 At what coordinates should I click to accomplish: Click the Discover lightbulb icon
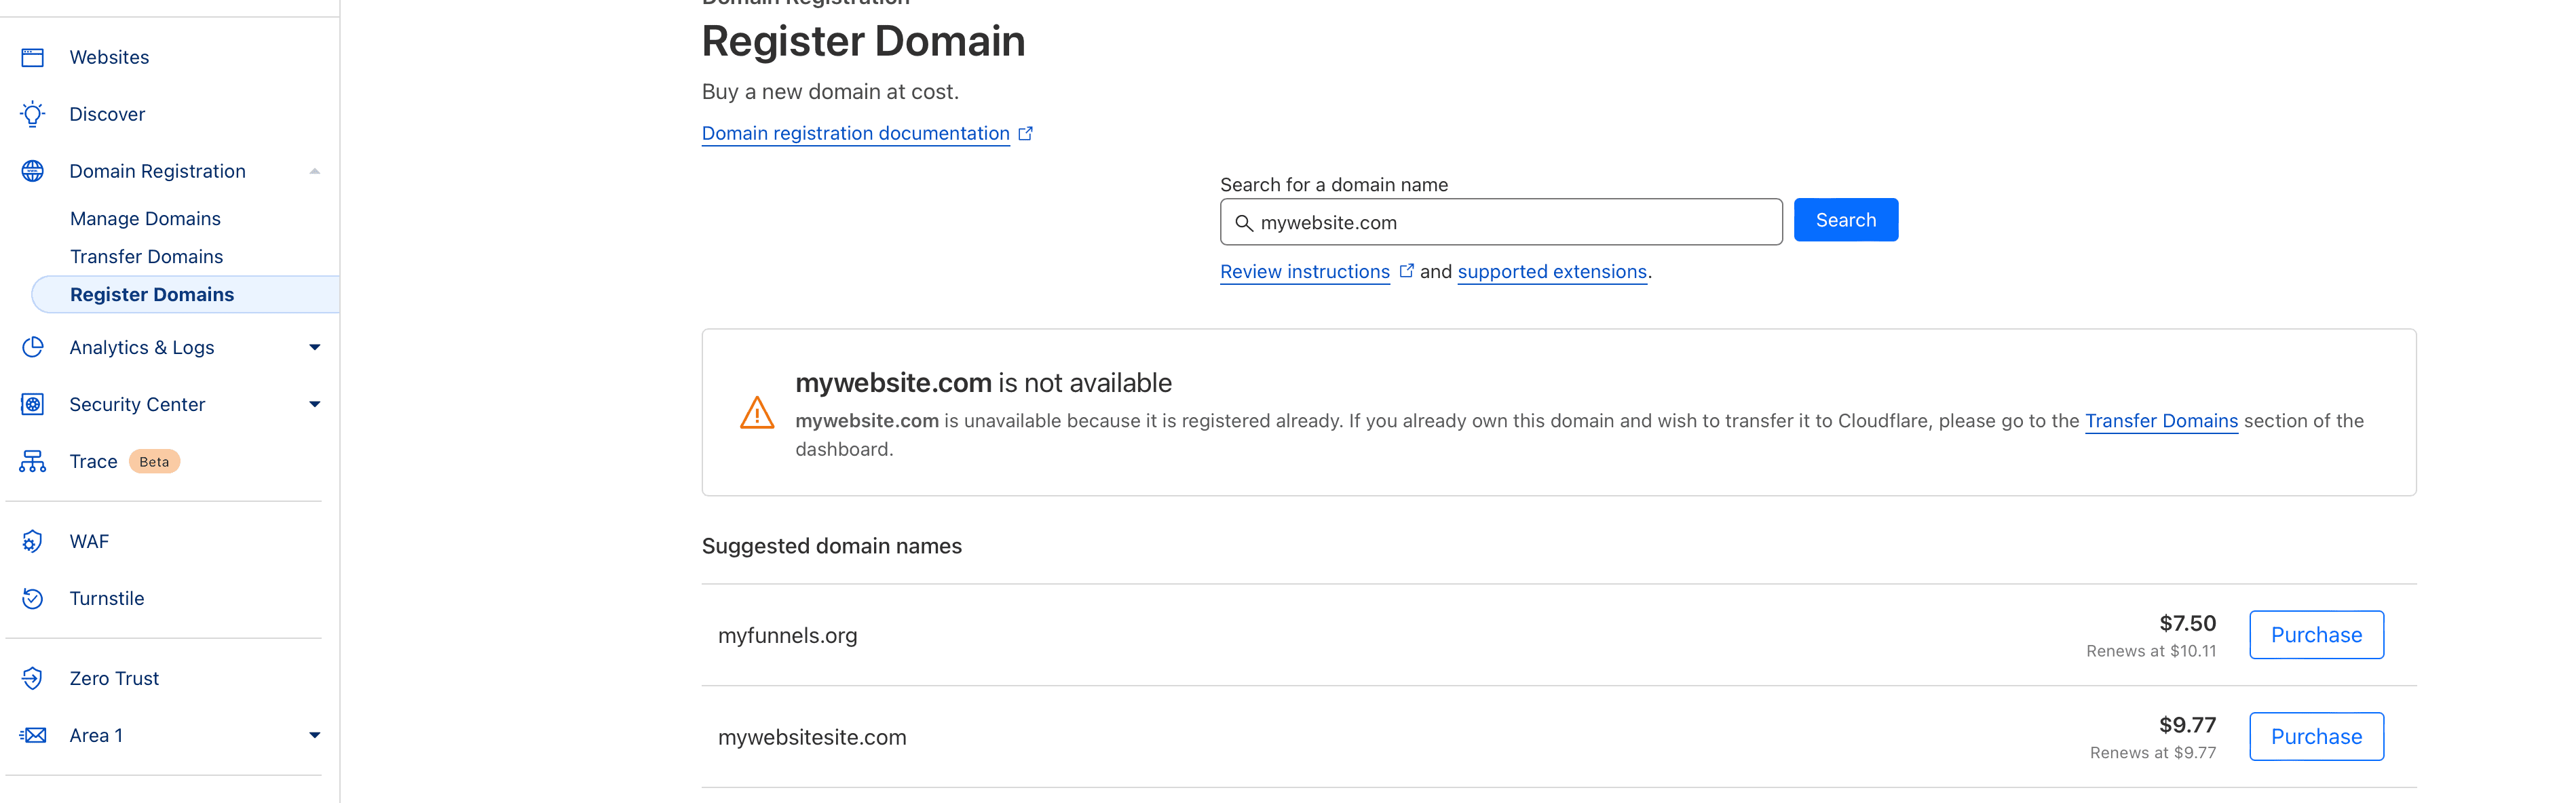coord(33,114)
